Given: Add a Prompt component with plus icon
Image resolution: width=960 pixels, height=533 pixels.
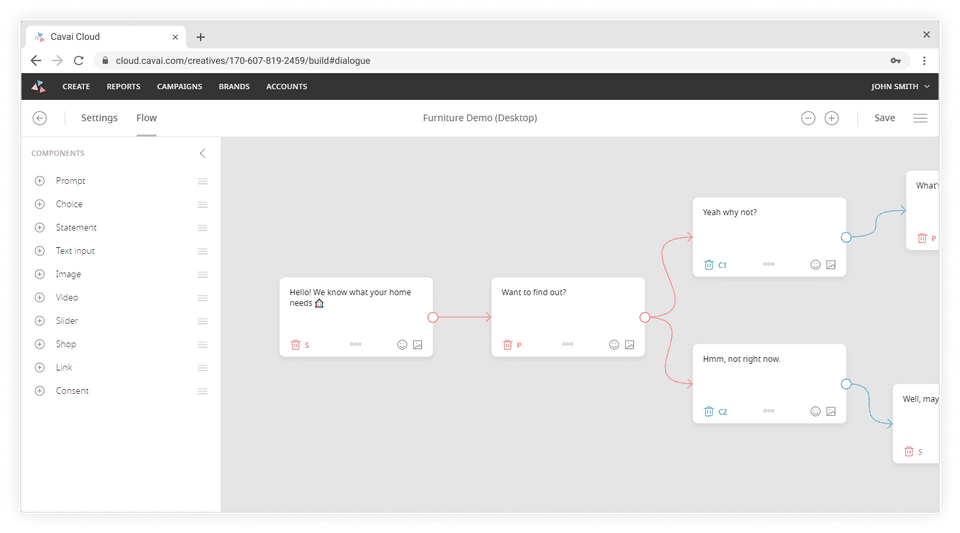Looking at the screenshot, I should (40, 181).
